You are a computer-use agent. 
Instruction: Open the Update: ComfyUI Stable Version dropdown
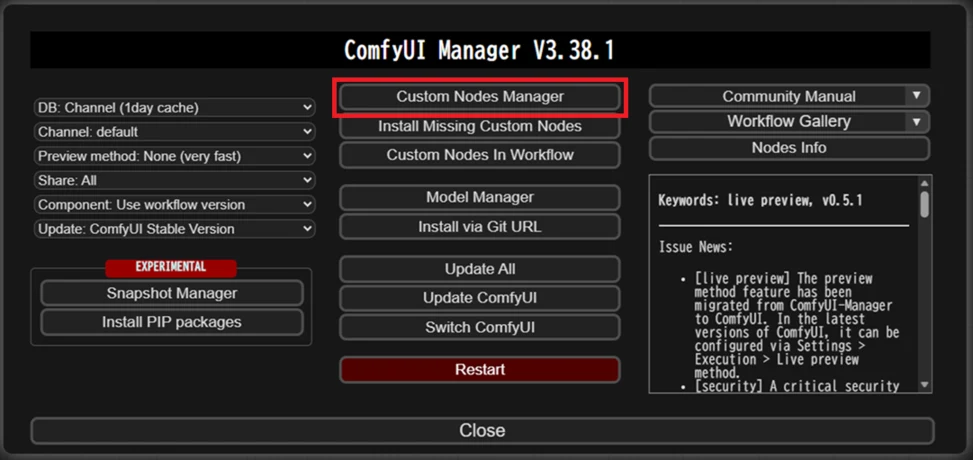point(174,228)
